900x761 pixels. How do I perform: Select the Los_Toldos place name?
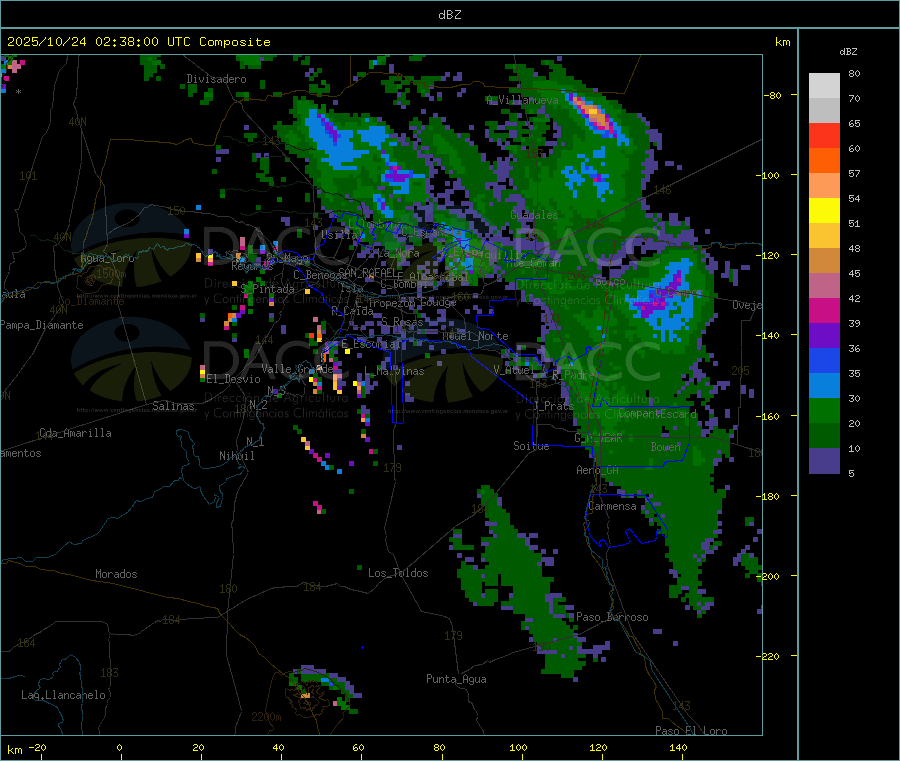coord(398,573)
